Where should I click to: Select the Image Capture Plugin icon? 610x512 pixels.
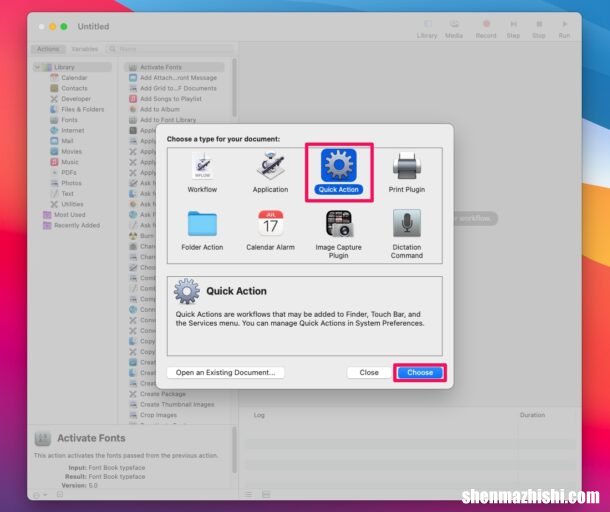point(339,223)
